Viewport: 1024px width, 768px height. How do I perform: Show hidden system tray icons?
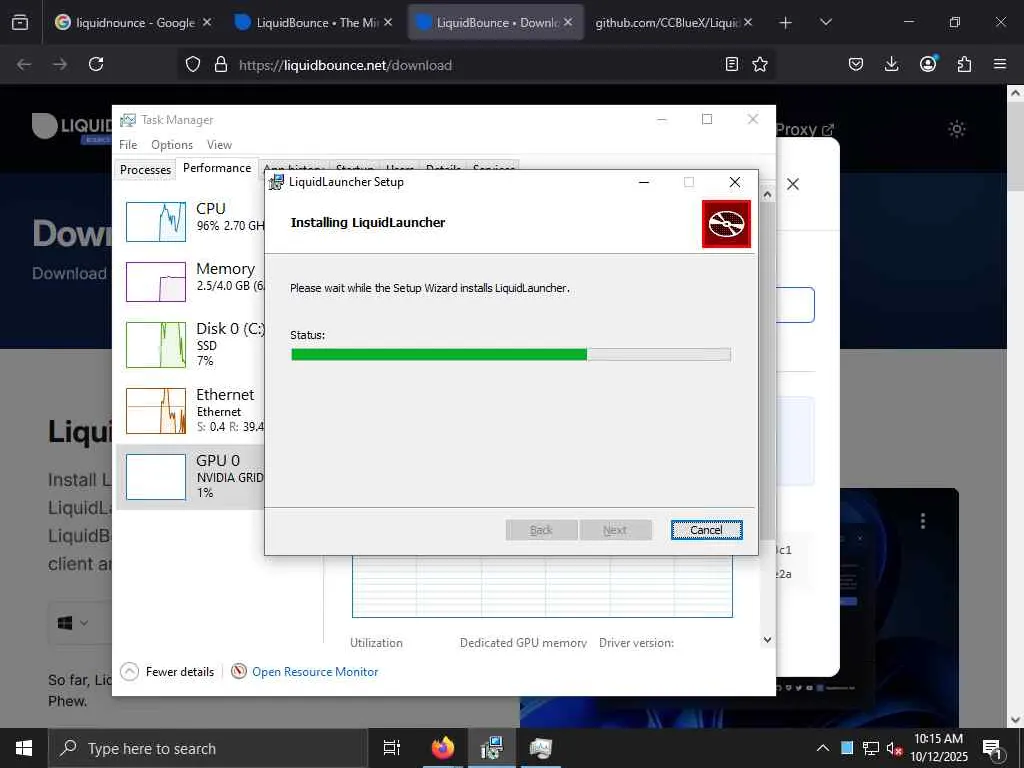point(823,748)
